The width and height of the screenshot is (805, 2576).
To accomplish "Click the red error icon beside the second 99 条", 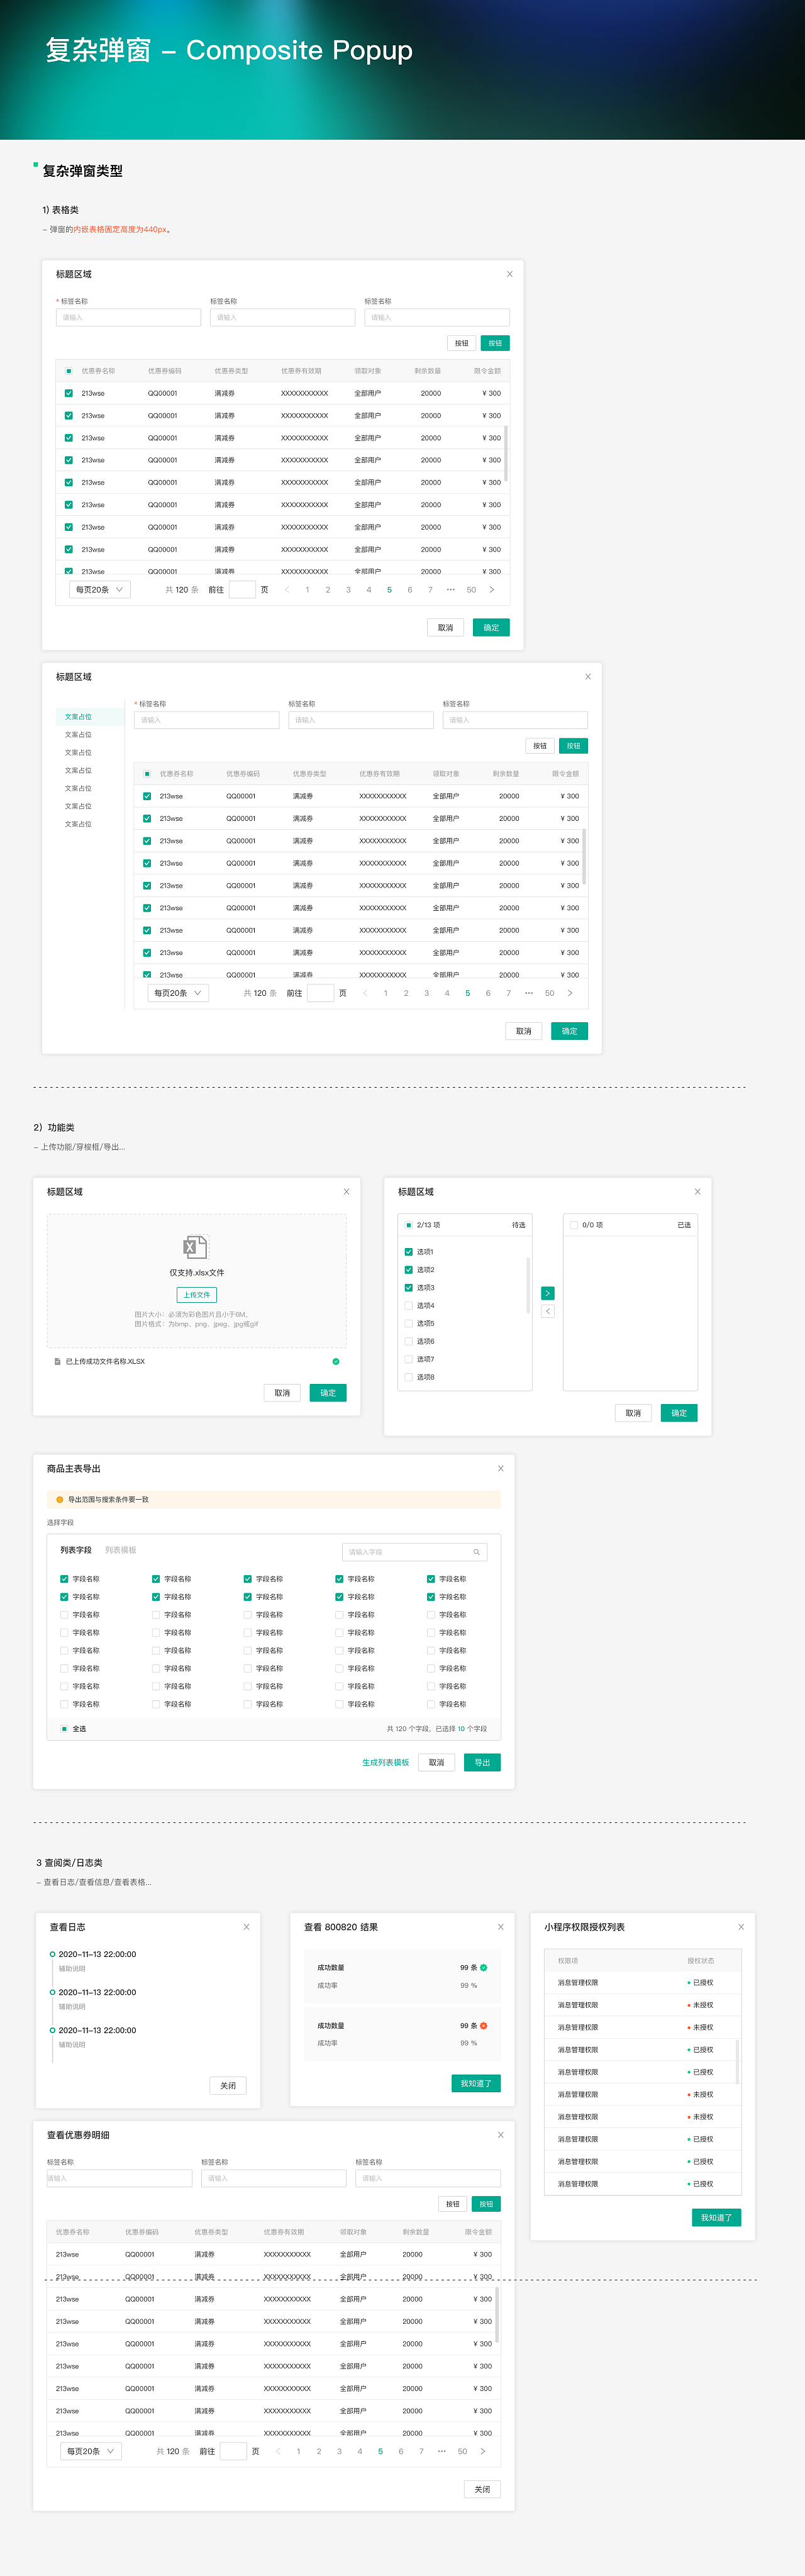I will (484, 2025).
